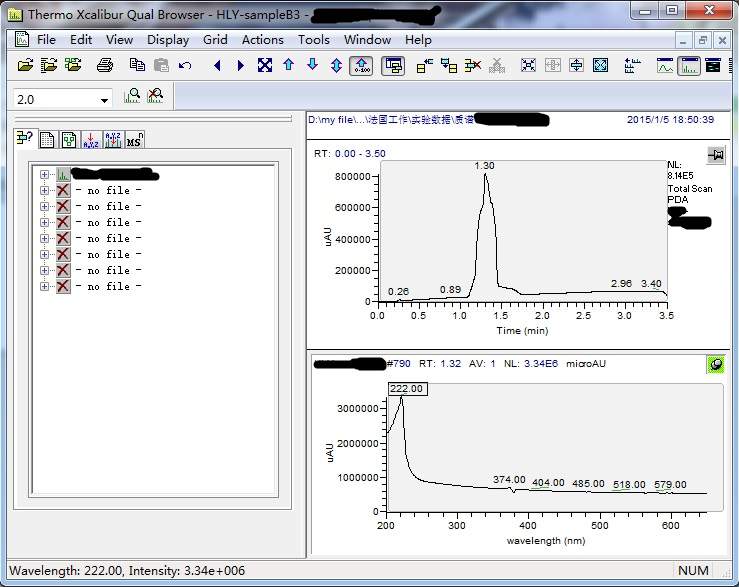Click the 1.30 peak label in chromatogram

[485, 164]
